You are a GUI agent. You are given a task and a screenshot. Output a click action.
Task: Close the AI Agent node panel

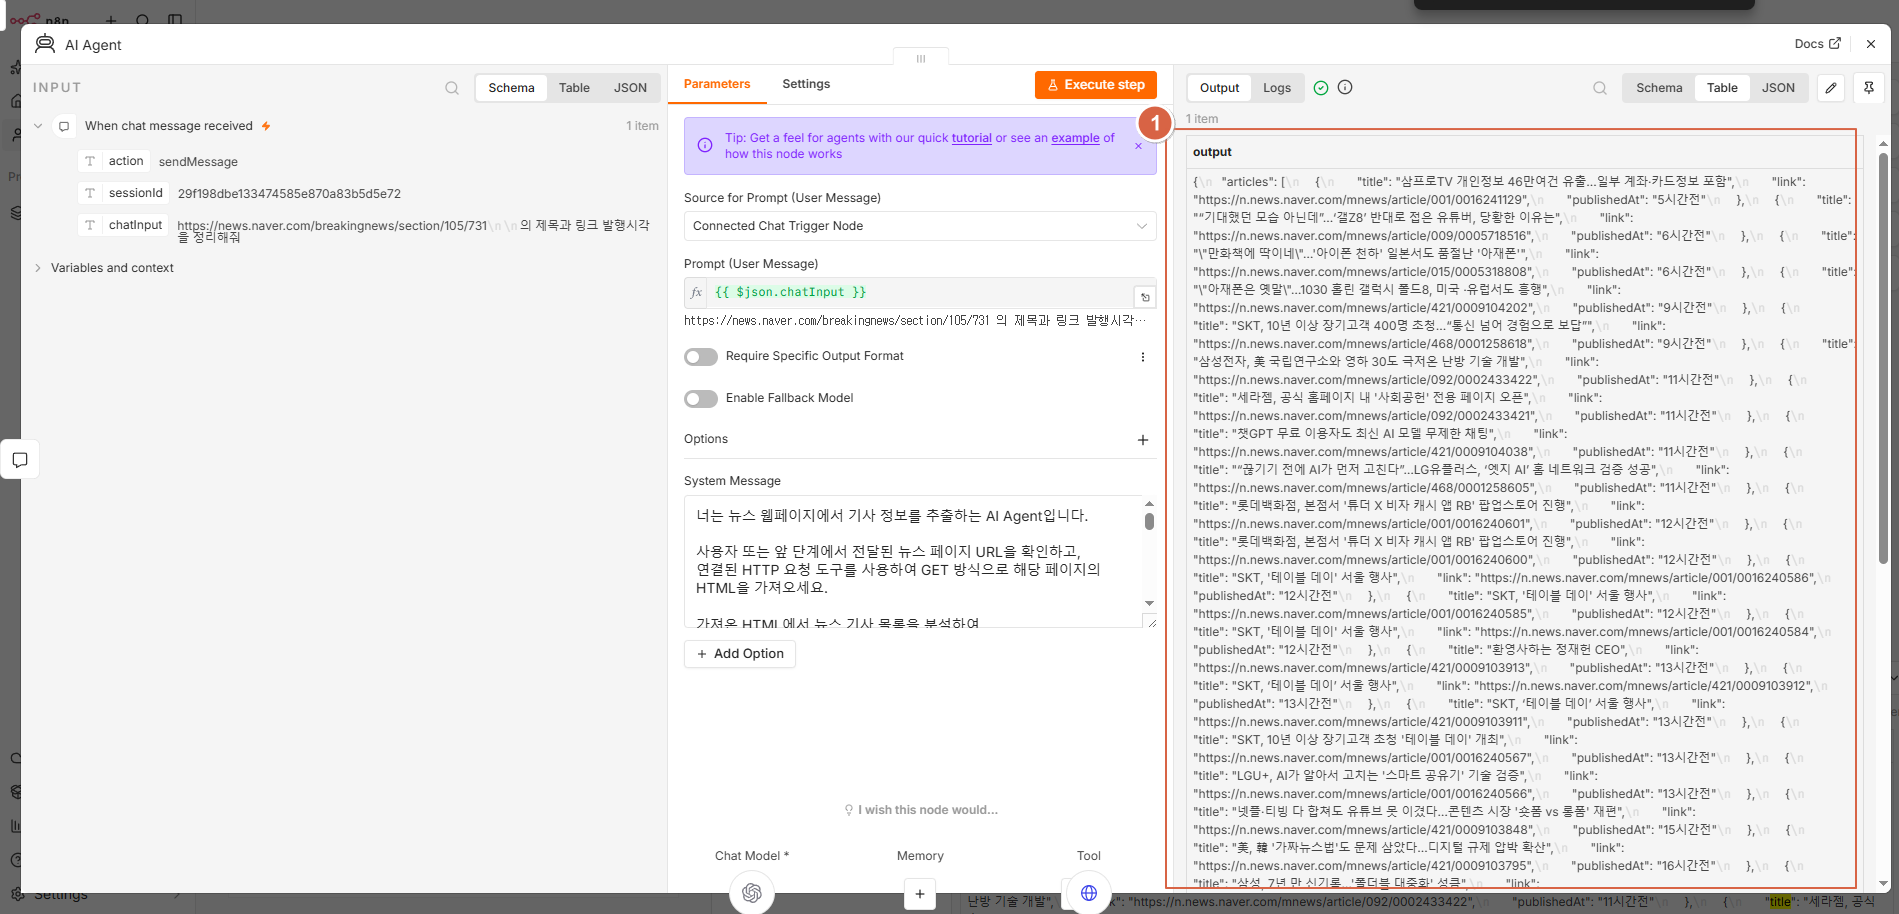tap(1871, 44)
